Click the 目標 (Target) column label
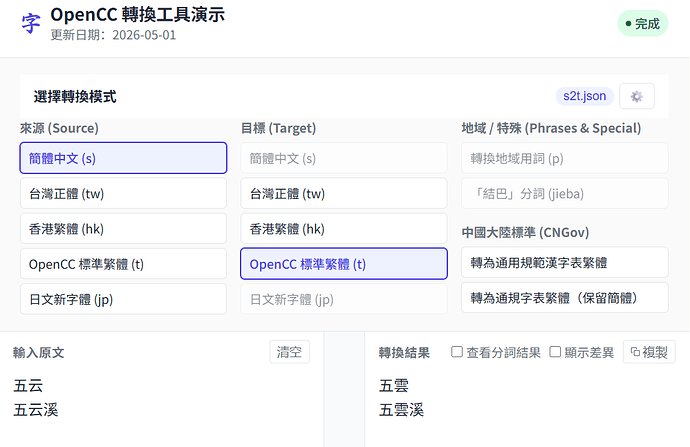This screenshot has height=447, width=690. click(x=278, y=128)
